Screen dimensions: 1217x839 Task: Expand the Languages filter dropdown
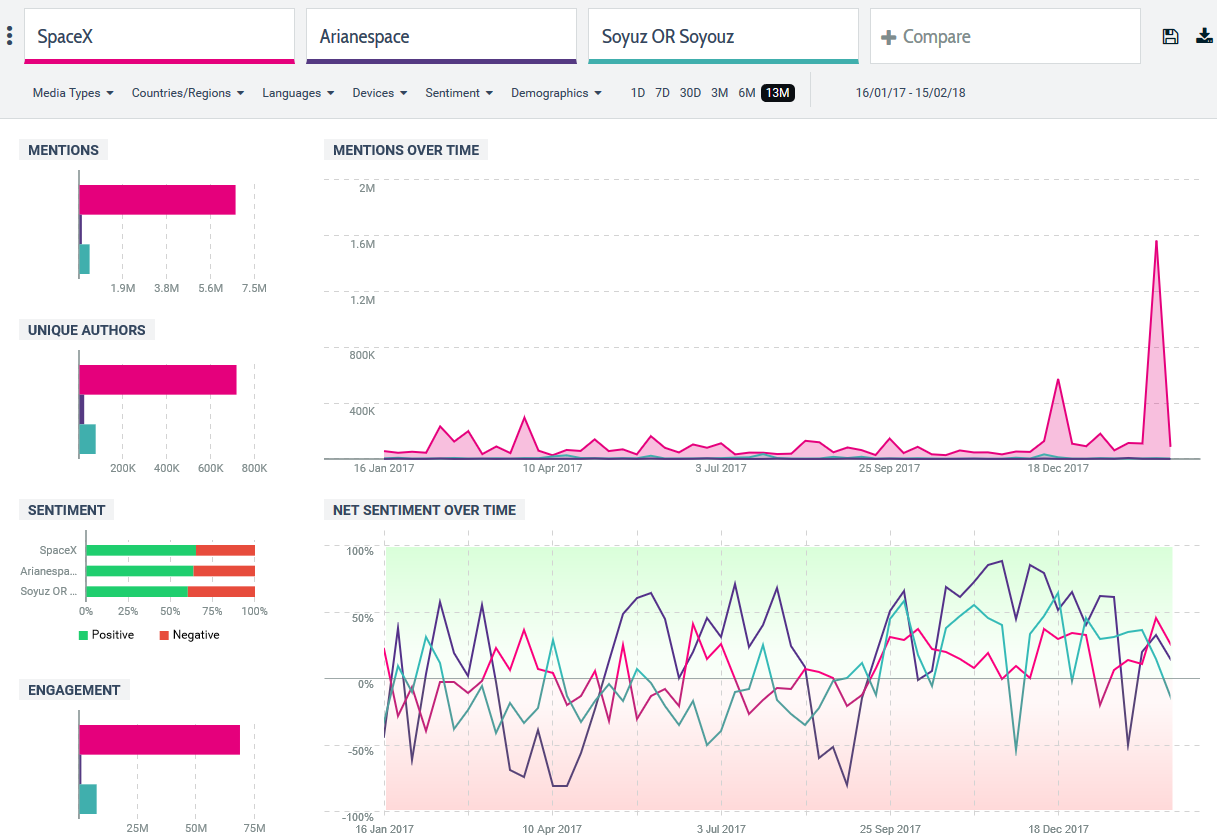[x=298, y=93]
